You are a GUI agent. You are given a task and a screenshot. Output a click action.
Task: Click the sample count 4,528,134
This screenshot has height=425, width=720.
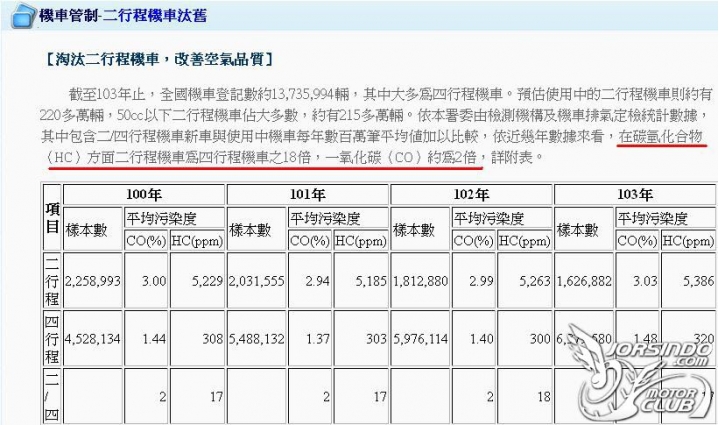click(x=93, y=339)
